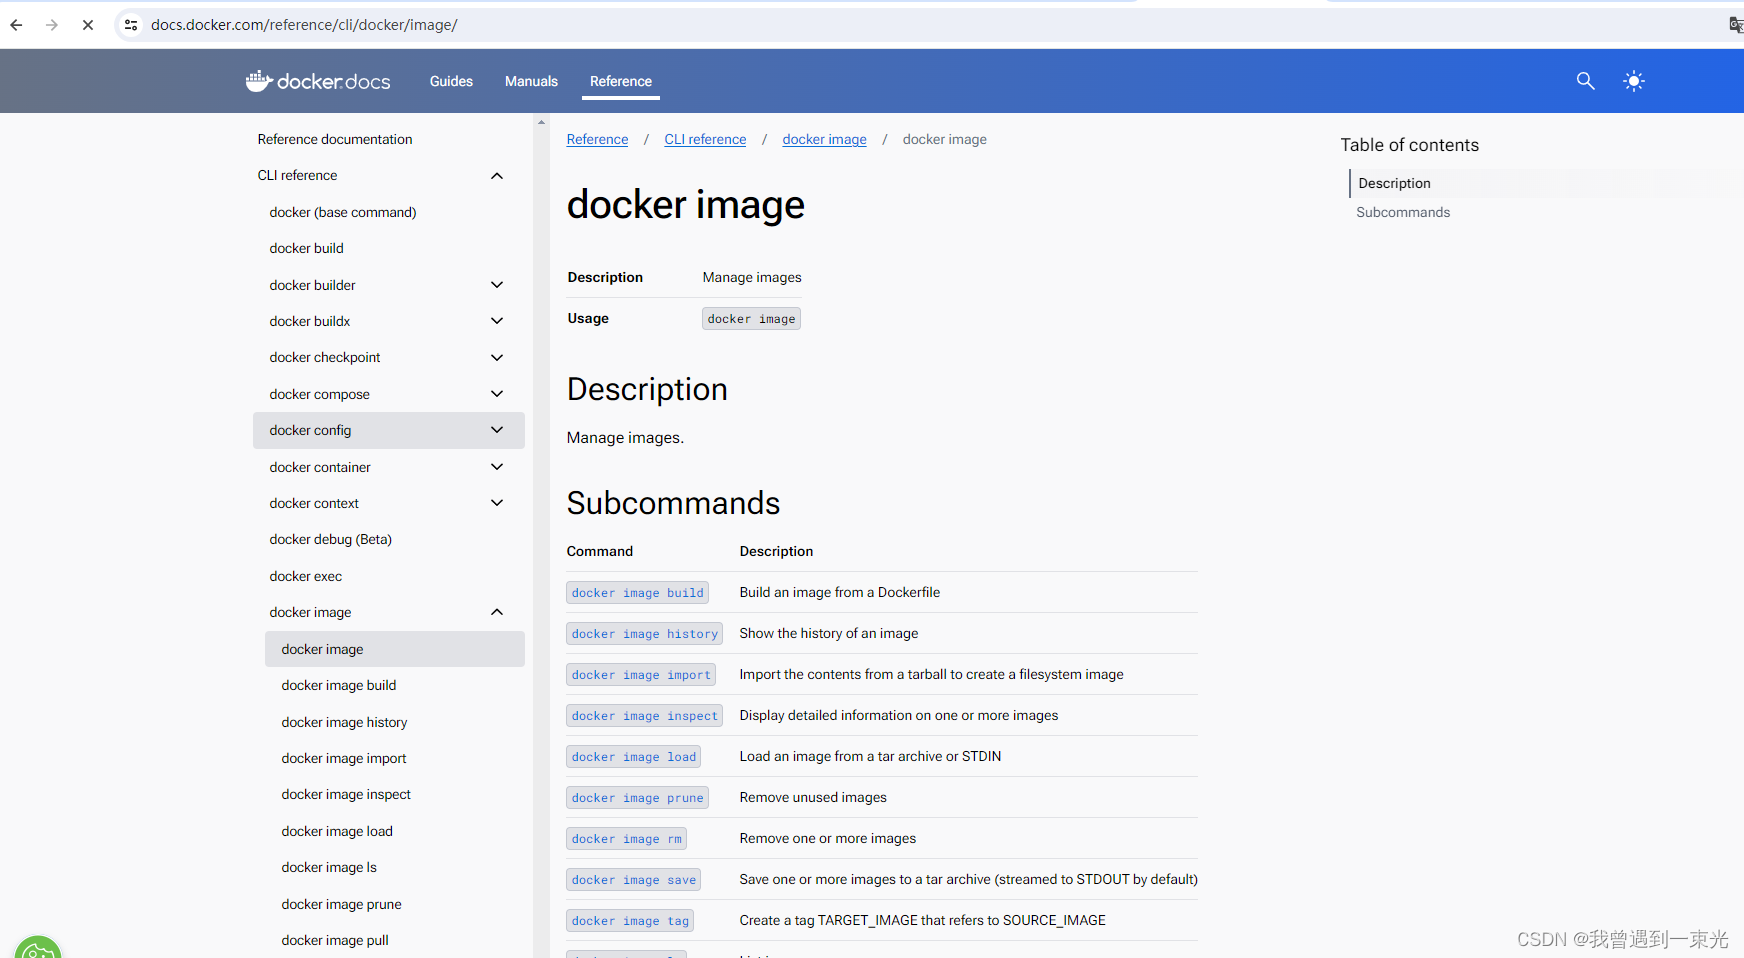Jump to Subcommands in table of contents

click(1403, 212)
